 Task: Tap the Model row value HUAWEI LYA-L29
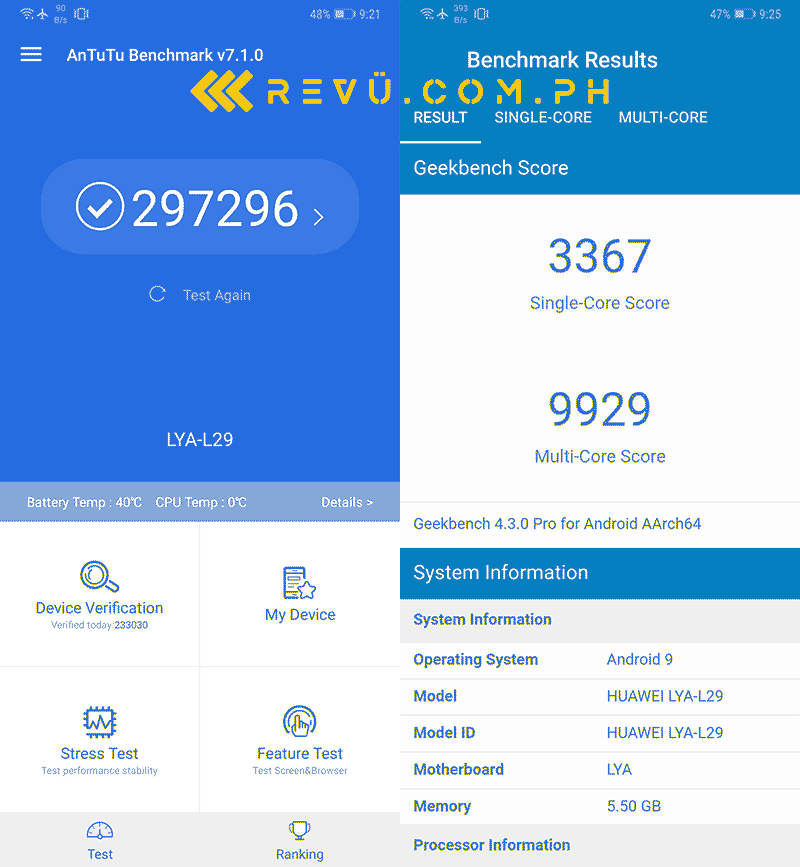665,696
